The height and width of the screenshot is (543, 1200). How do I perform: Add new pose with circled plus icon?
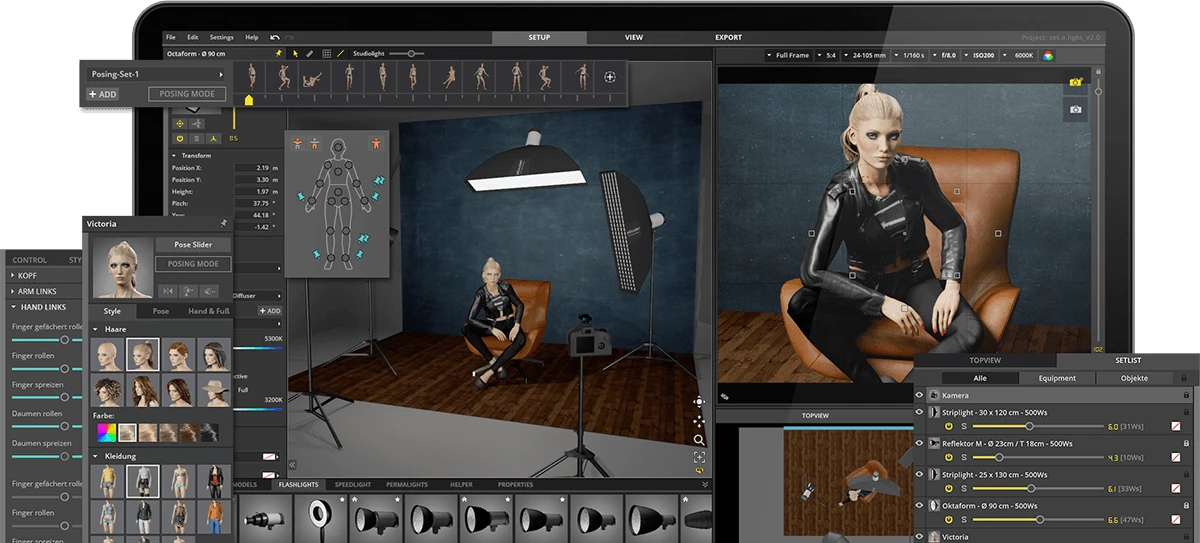pyautogui.click(x=609, y=77)
